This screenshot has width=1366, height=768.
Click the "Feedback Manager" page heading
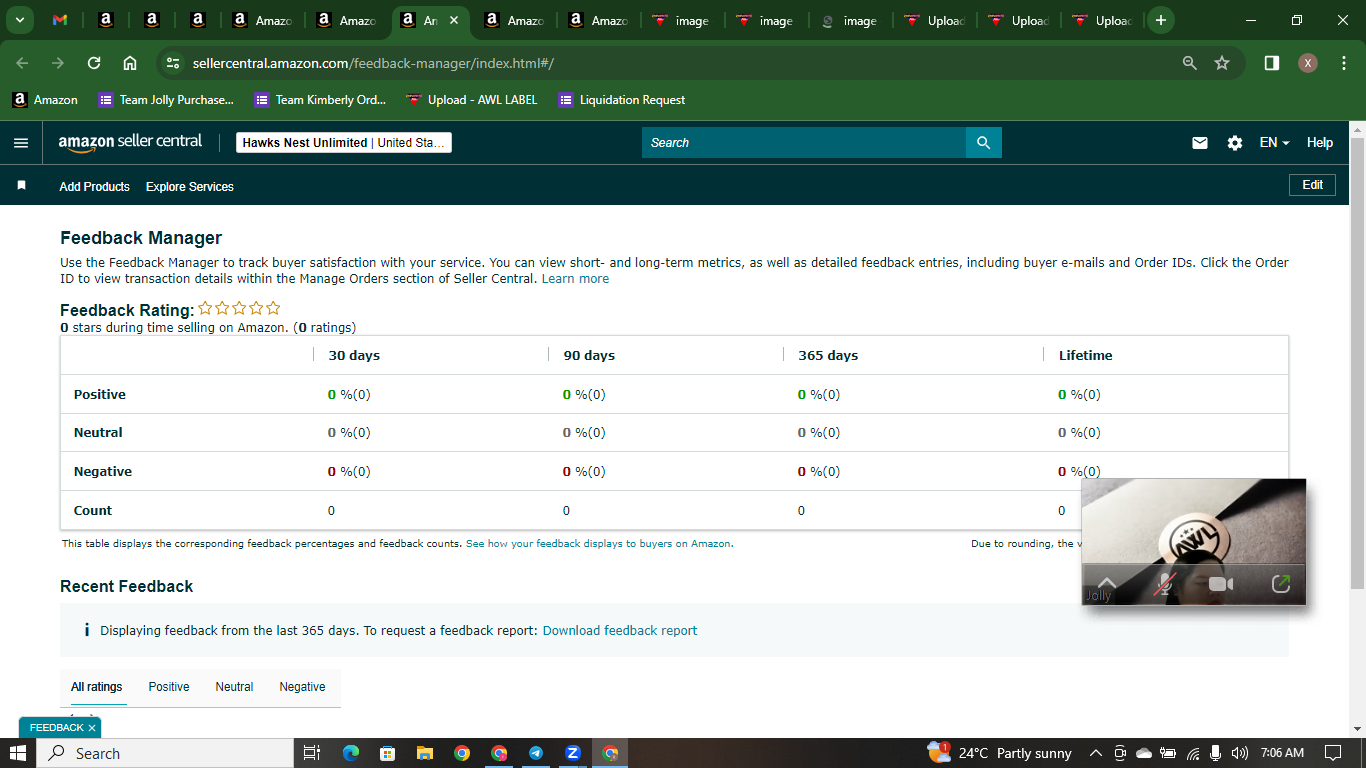pyautogui.click(x=141, y=238)
